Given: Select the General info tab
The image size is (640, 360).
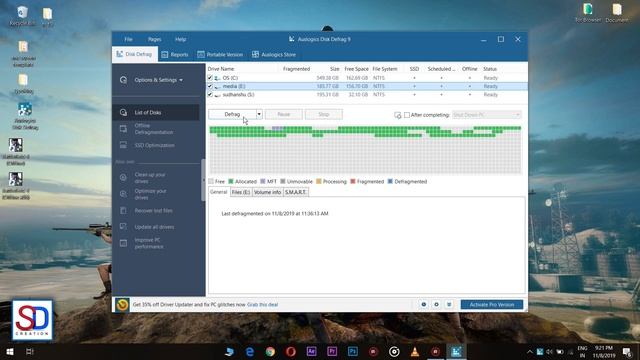Looking at the screenshot, I should [219, 192].
